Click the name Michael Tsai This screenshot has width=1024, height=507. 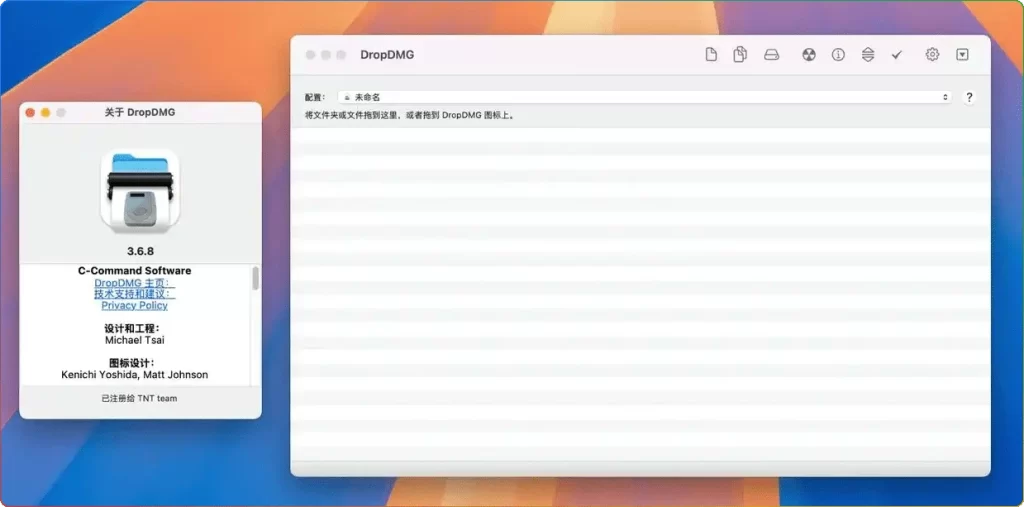(x=135, y=340)
